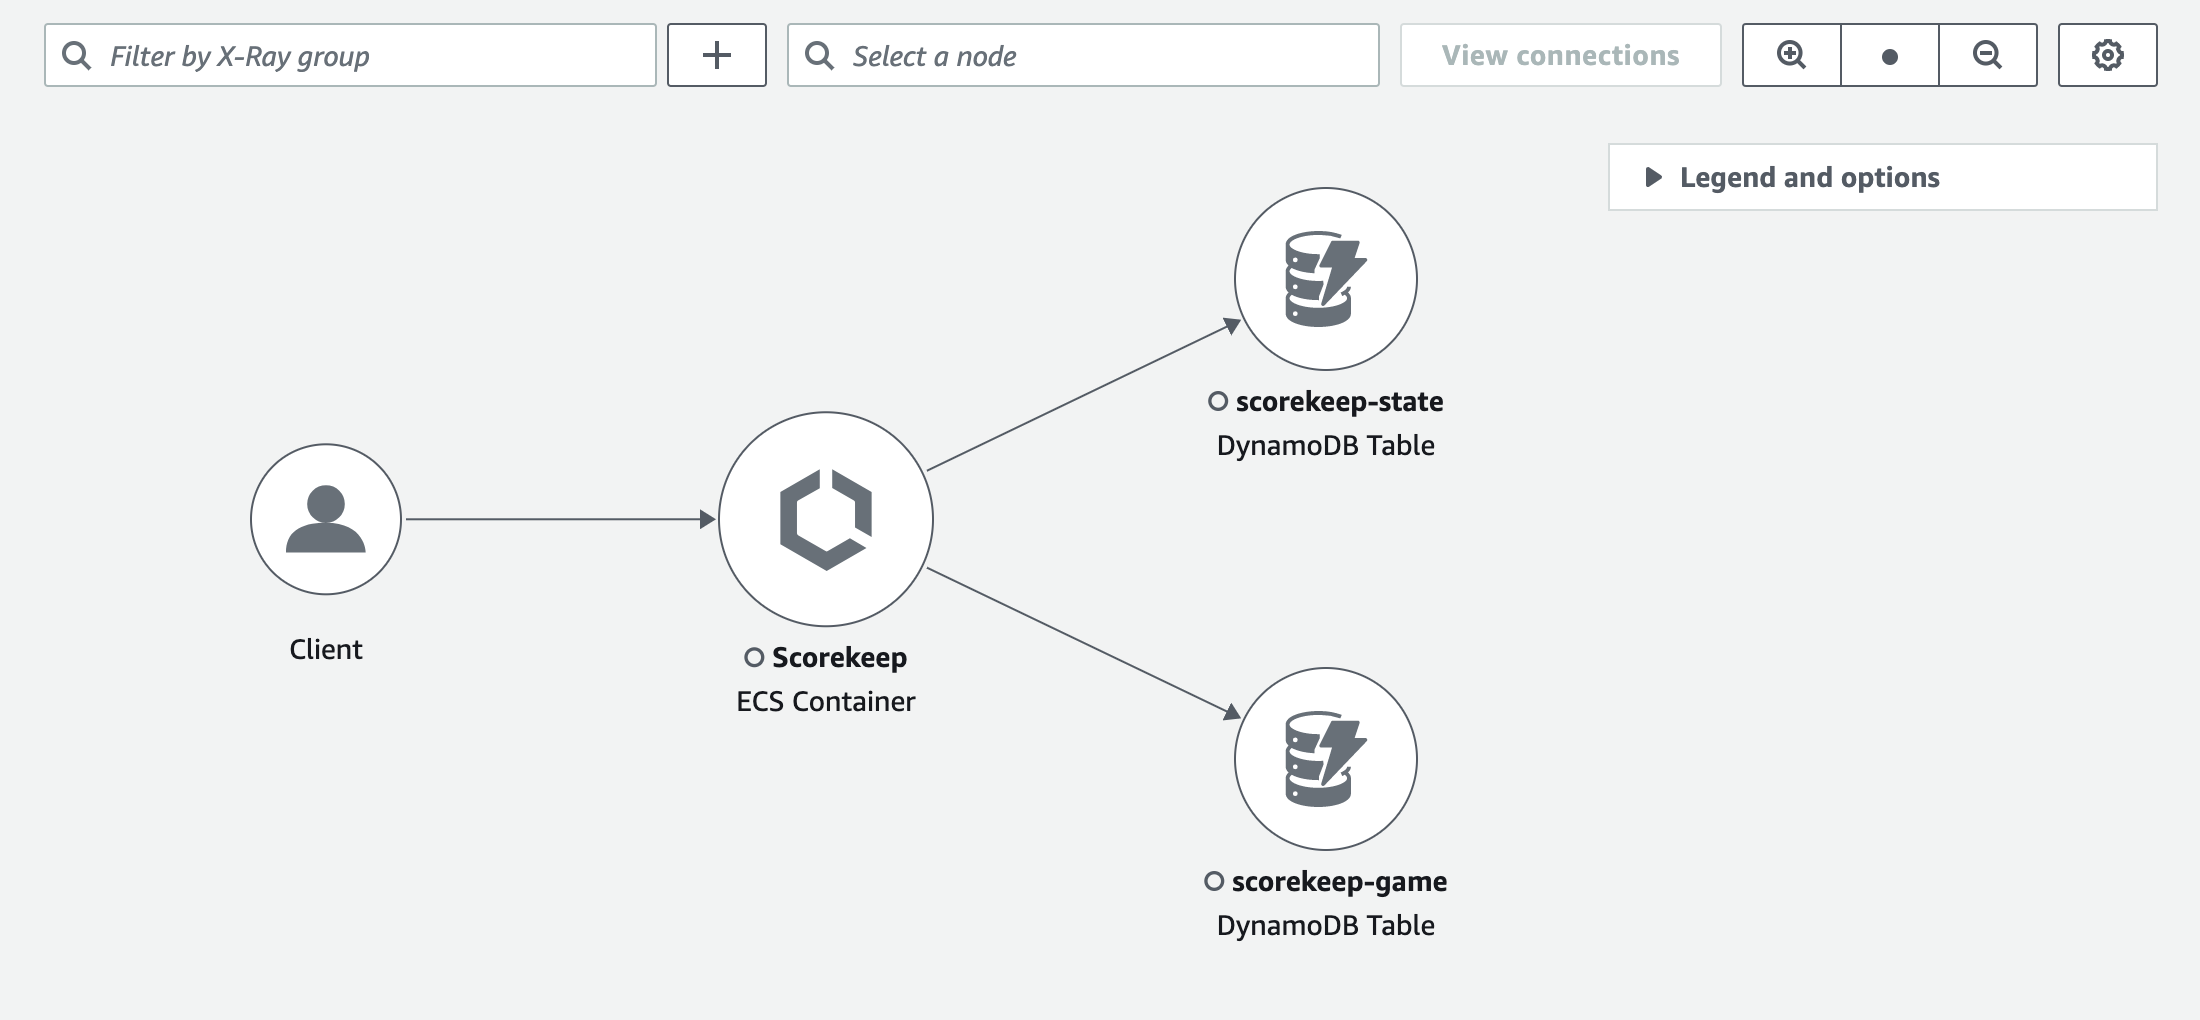This screenshot has height=1020, width=2200.
Task: Select the radio circle next to Scorekeep label
Action: pos(755,657)
